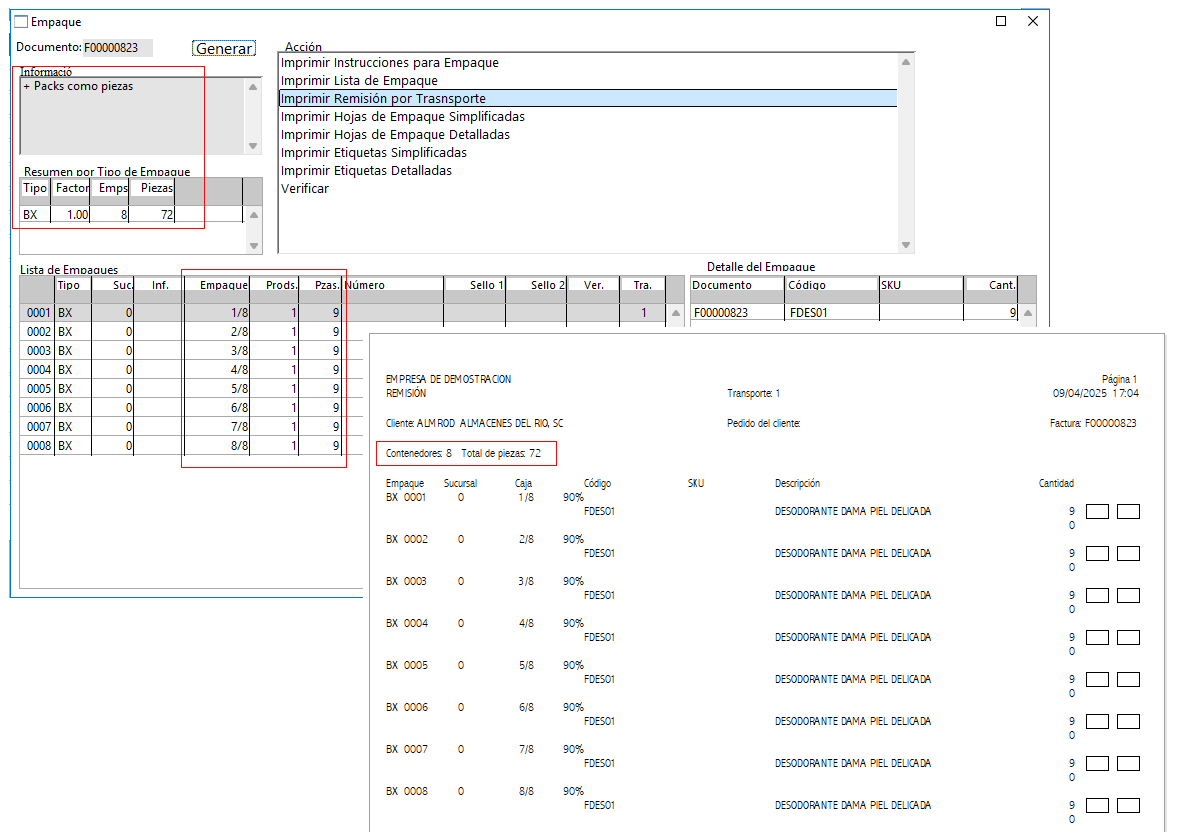Viewport: 1177px width, 838px height.
Task: Click the Tra. column header
Action: click(643, 285)
